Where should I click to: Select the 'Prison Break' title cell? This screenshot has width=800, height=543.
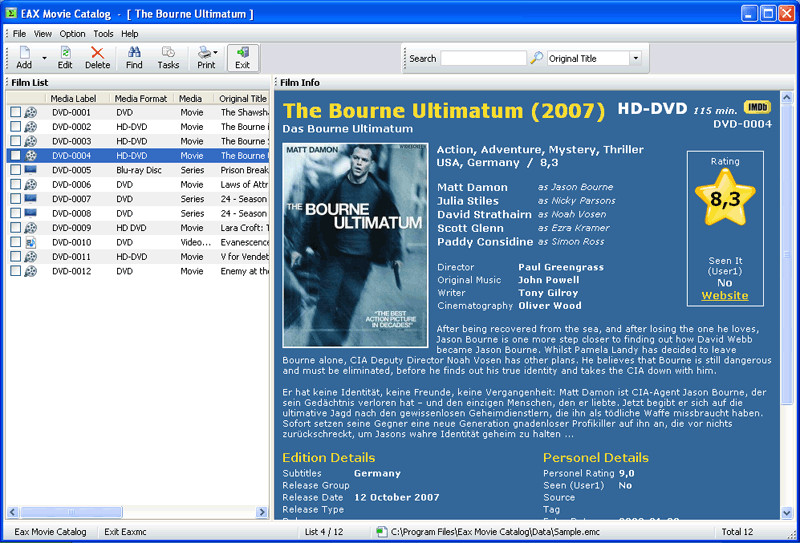(244, 170)
